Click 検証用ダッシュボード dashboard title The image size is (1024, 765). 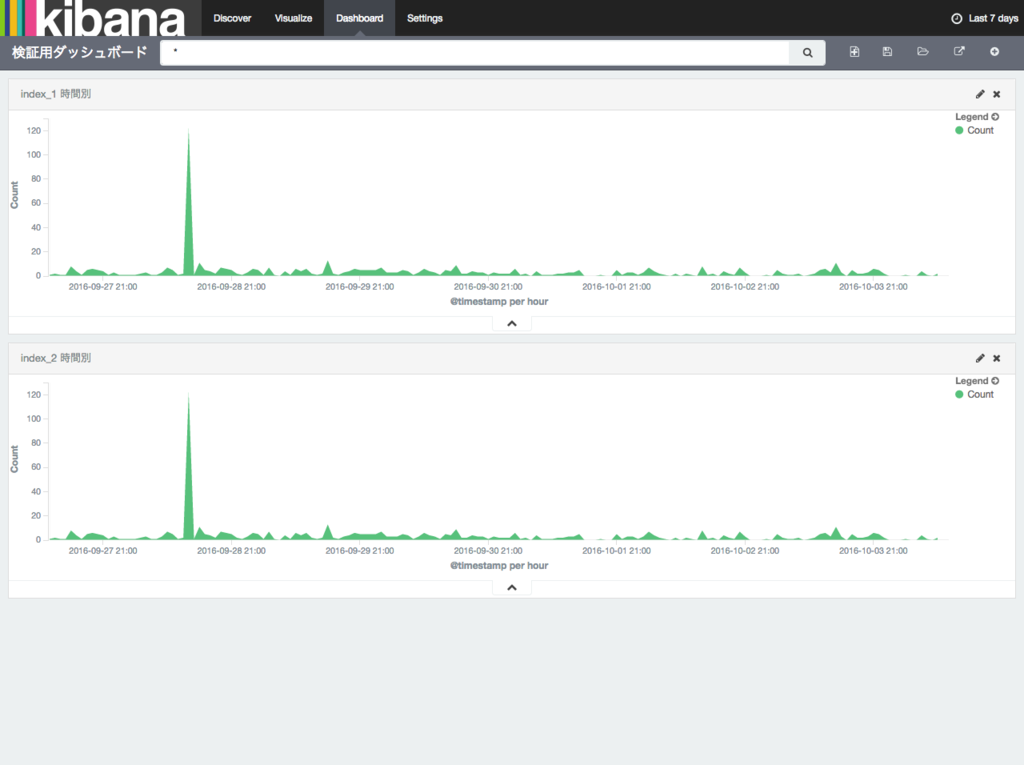click(x=80, y=52)
